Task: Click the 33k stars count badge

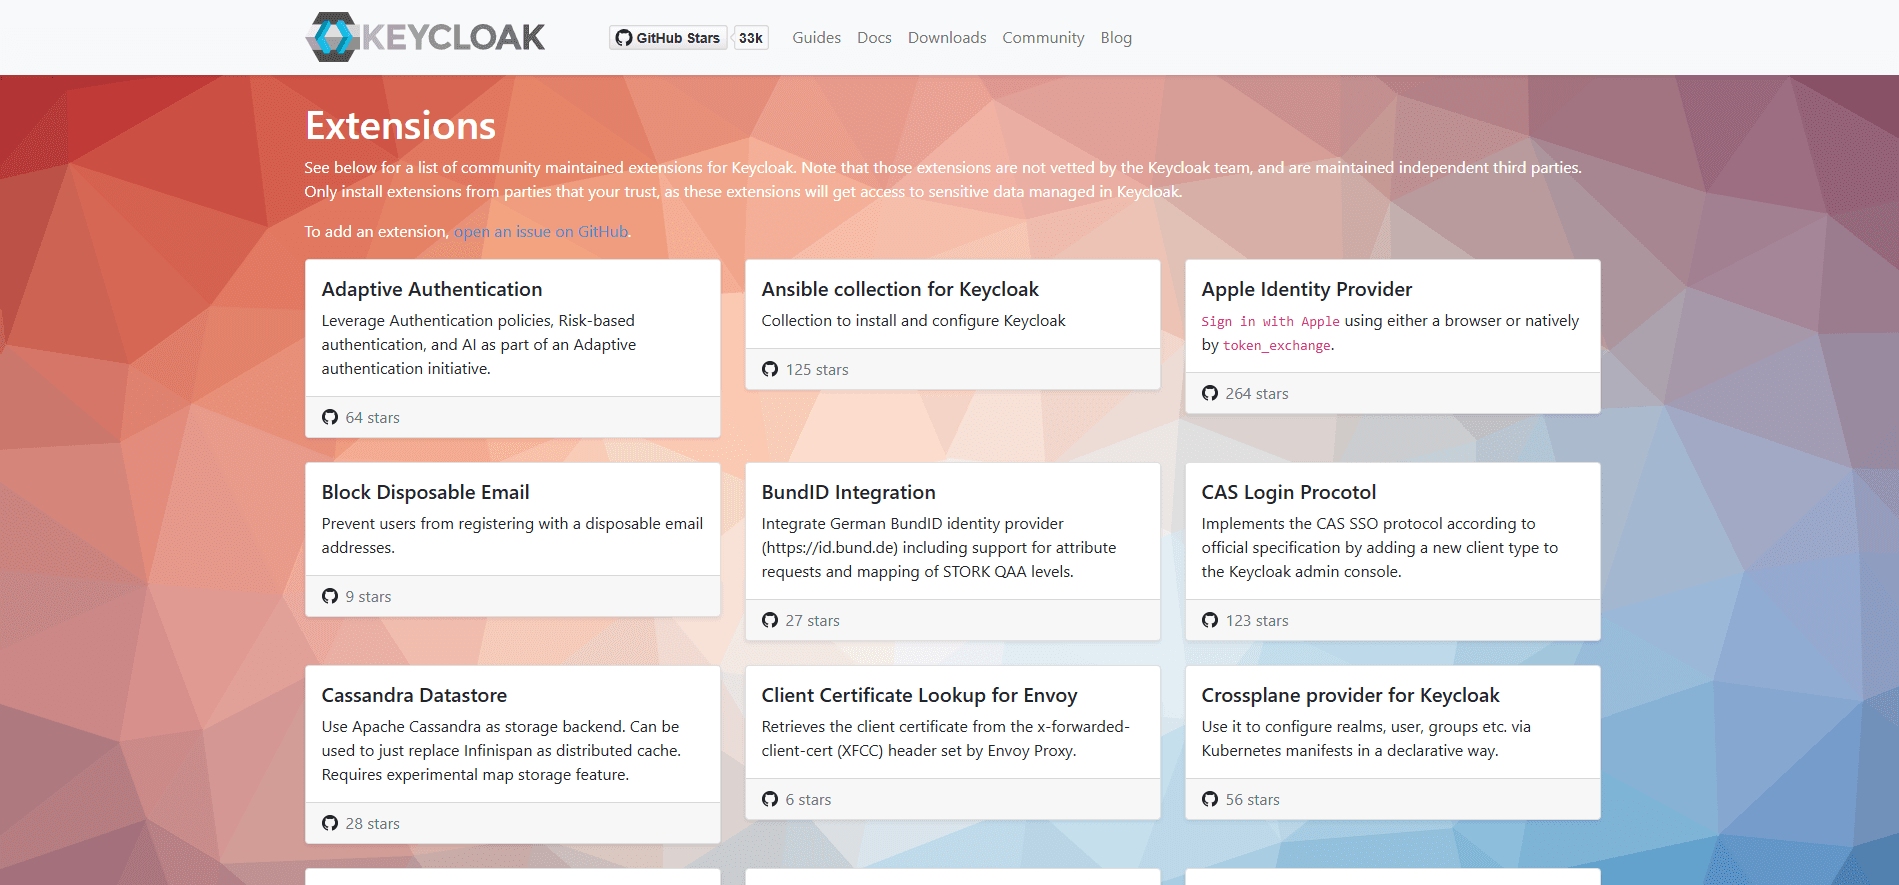Action: (x=751, y=38)
